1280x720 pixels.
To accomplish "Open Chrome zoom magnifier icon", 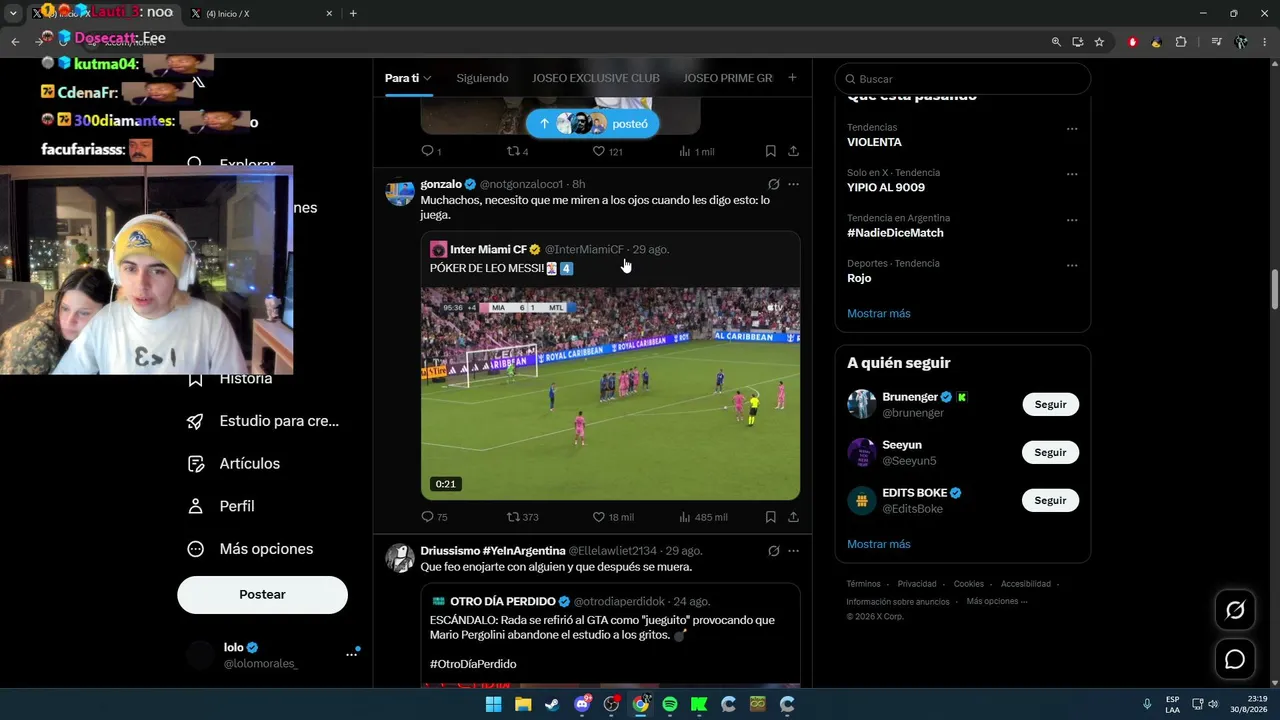I will pos(1056,42).
